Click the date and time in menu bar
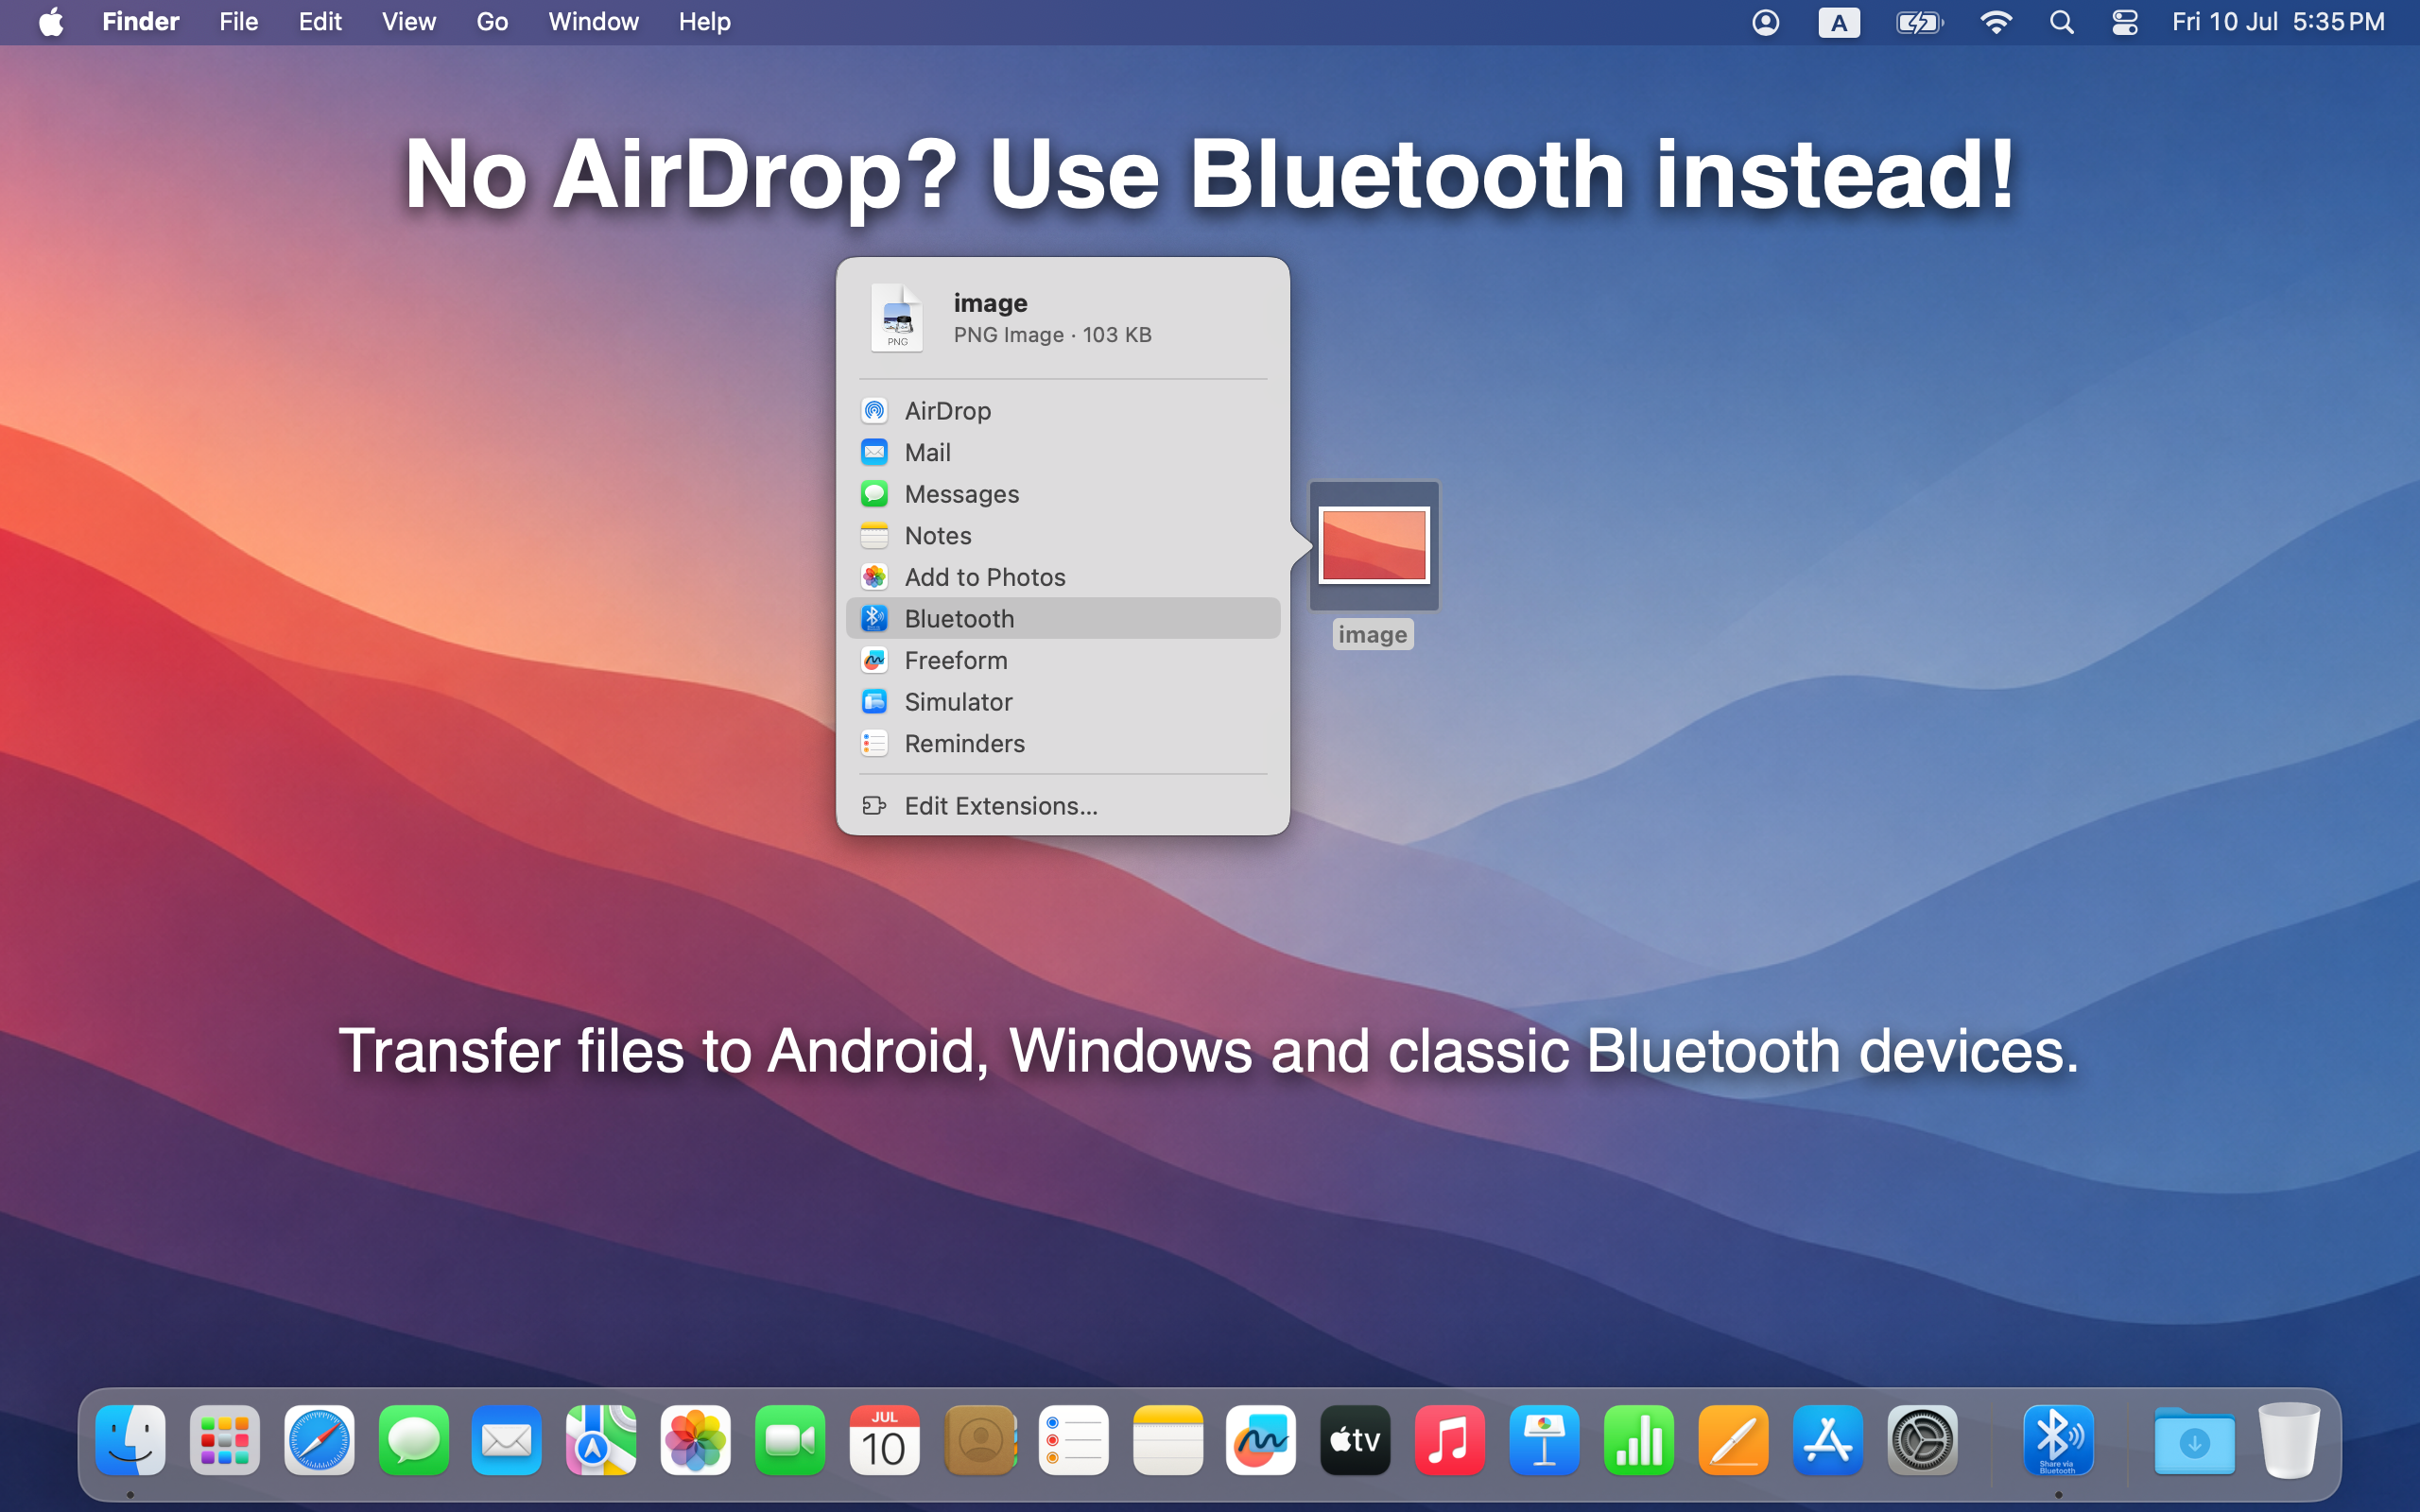This screenshot has height=1512, width=2420. (2278, 22)
